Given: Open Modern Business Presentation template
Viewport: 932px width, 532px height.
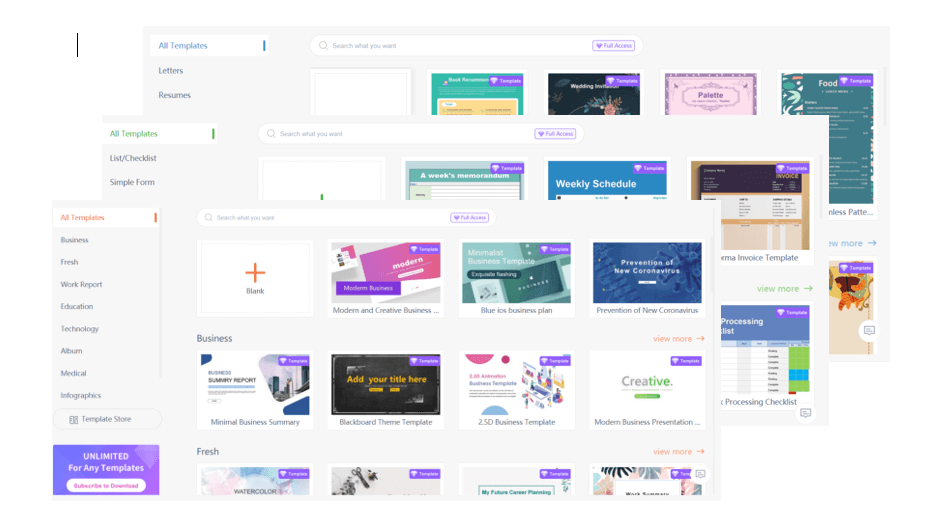Looking at the screenshot, I should 647,391.
